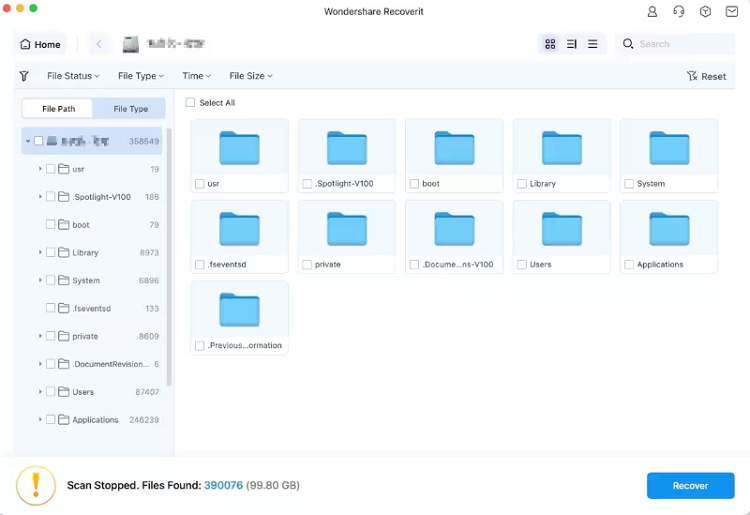Screen dimensions: 750x515
Task: Go back with the left arrow
Action: point(99,44)
